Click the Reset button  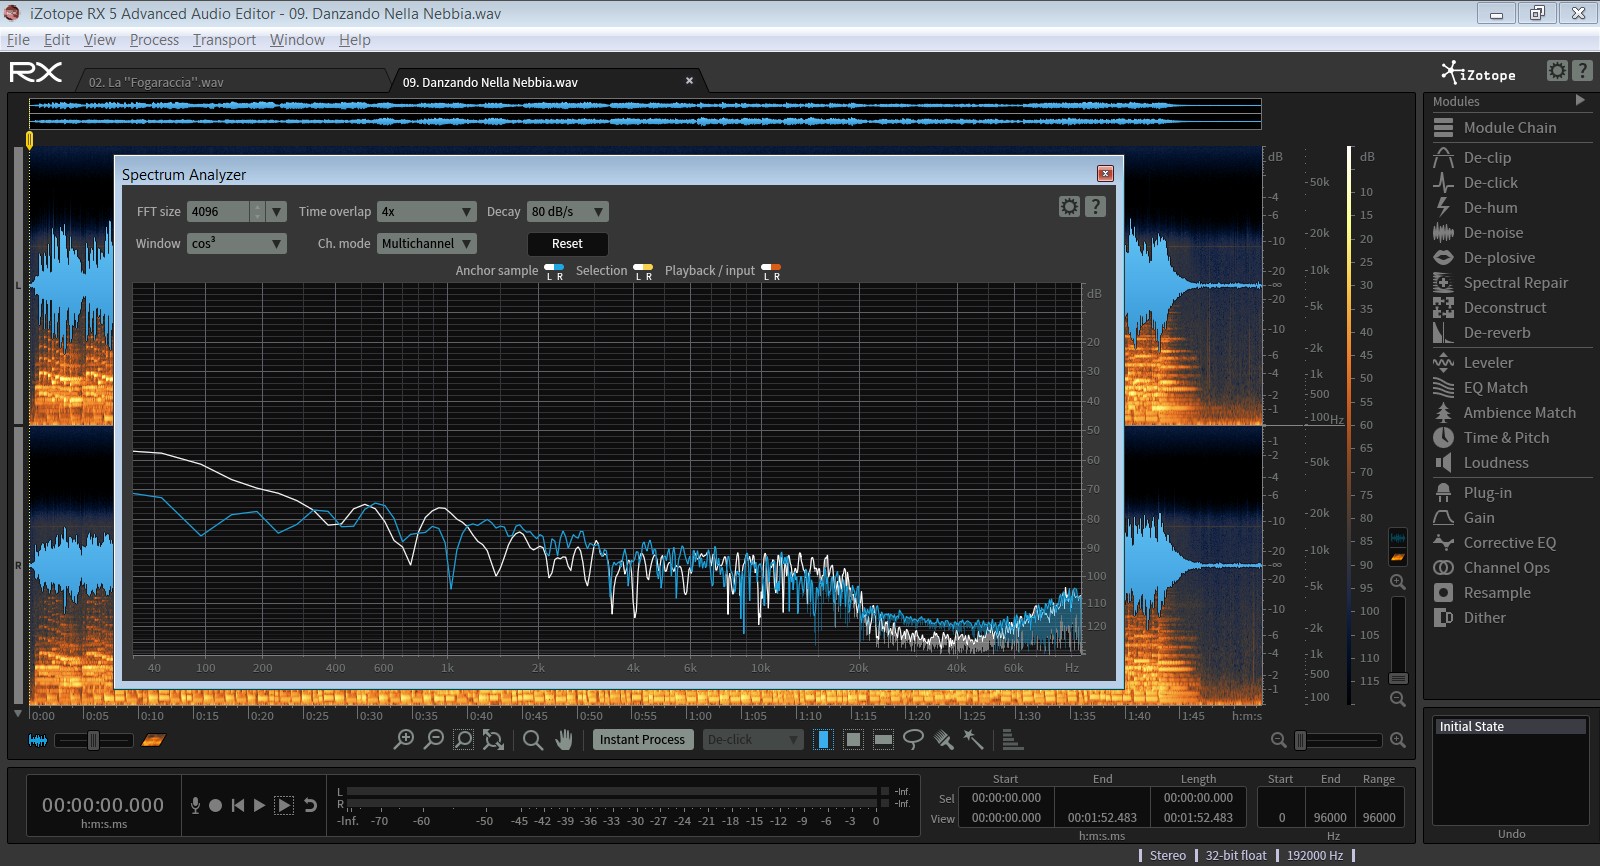pyautogui.click(x=567, y=244)
